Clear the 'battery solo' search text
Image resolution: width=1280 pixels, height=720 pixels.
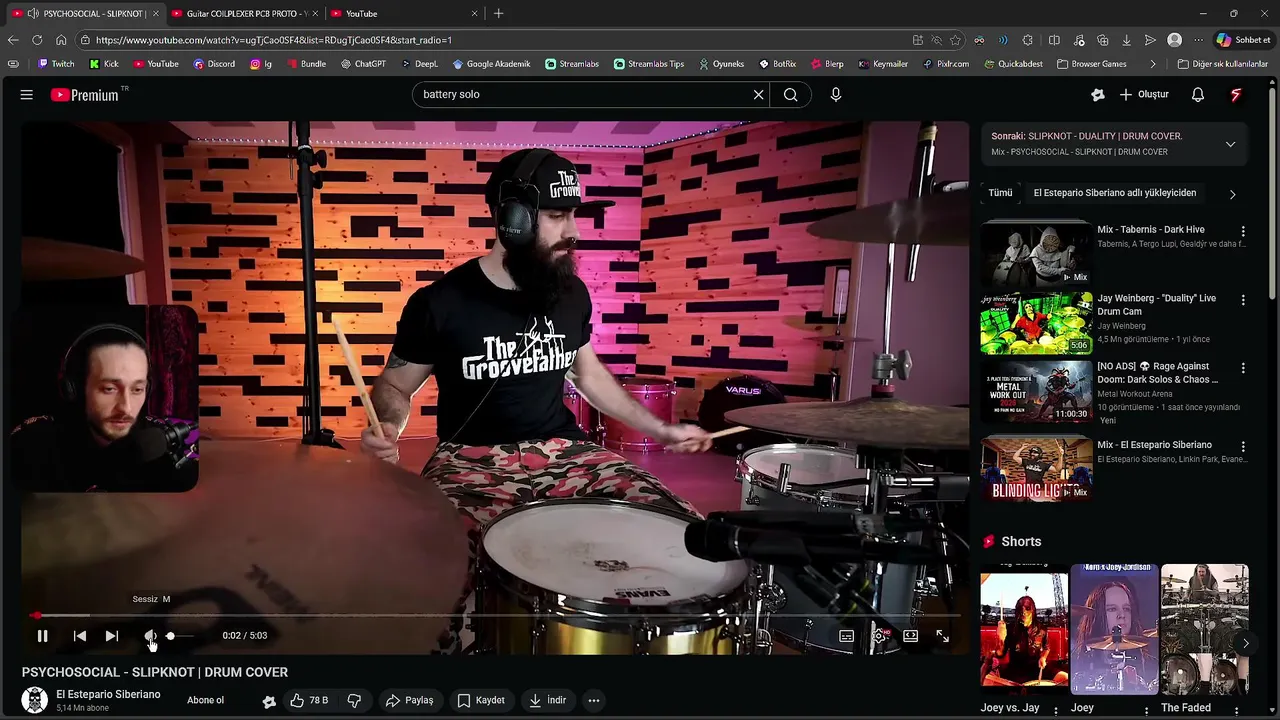pyautogui.click(x=758, y=95)
